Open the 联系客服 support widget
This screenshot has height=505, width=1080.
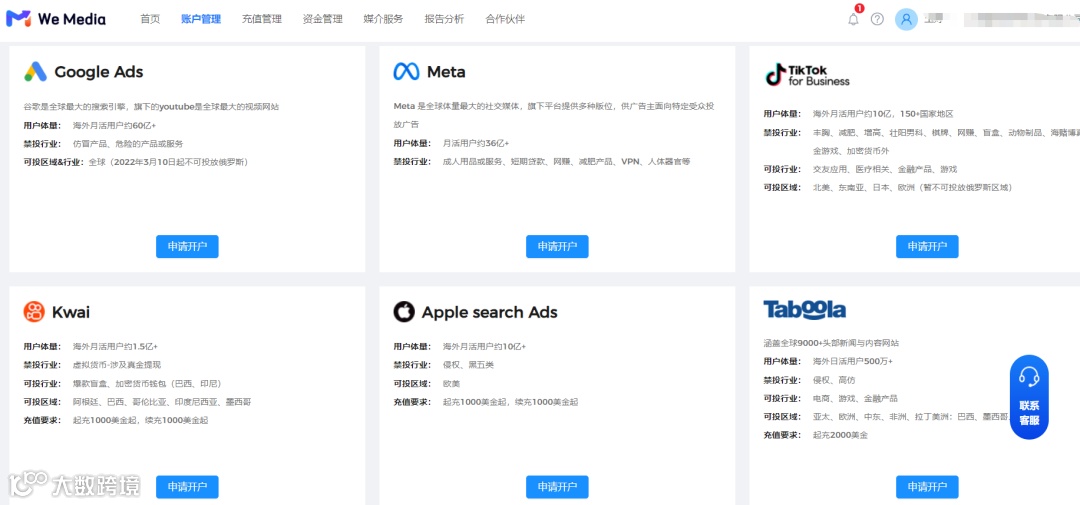point(1029,397)
